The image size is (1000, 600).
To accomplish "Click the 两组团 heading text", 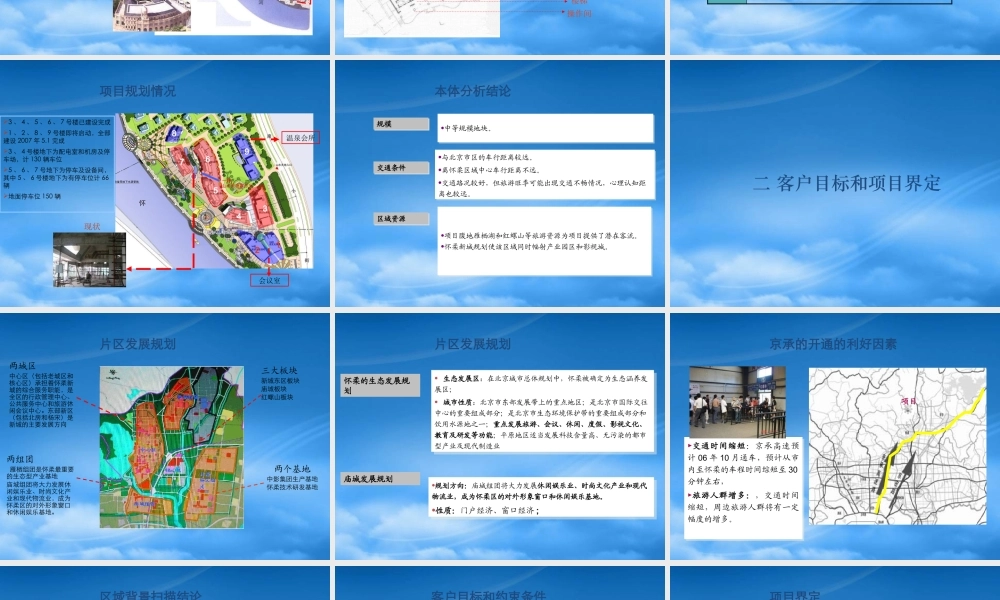I will (x=20, y=458).
